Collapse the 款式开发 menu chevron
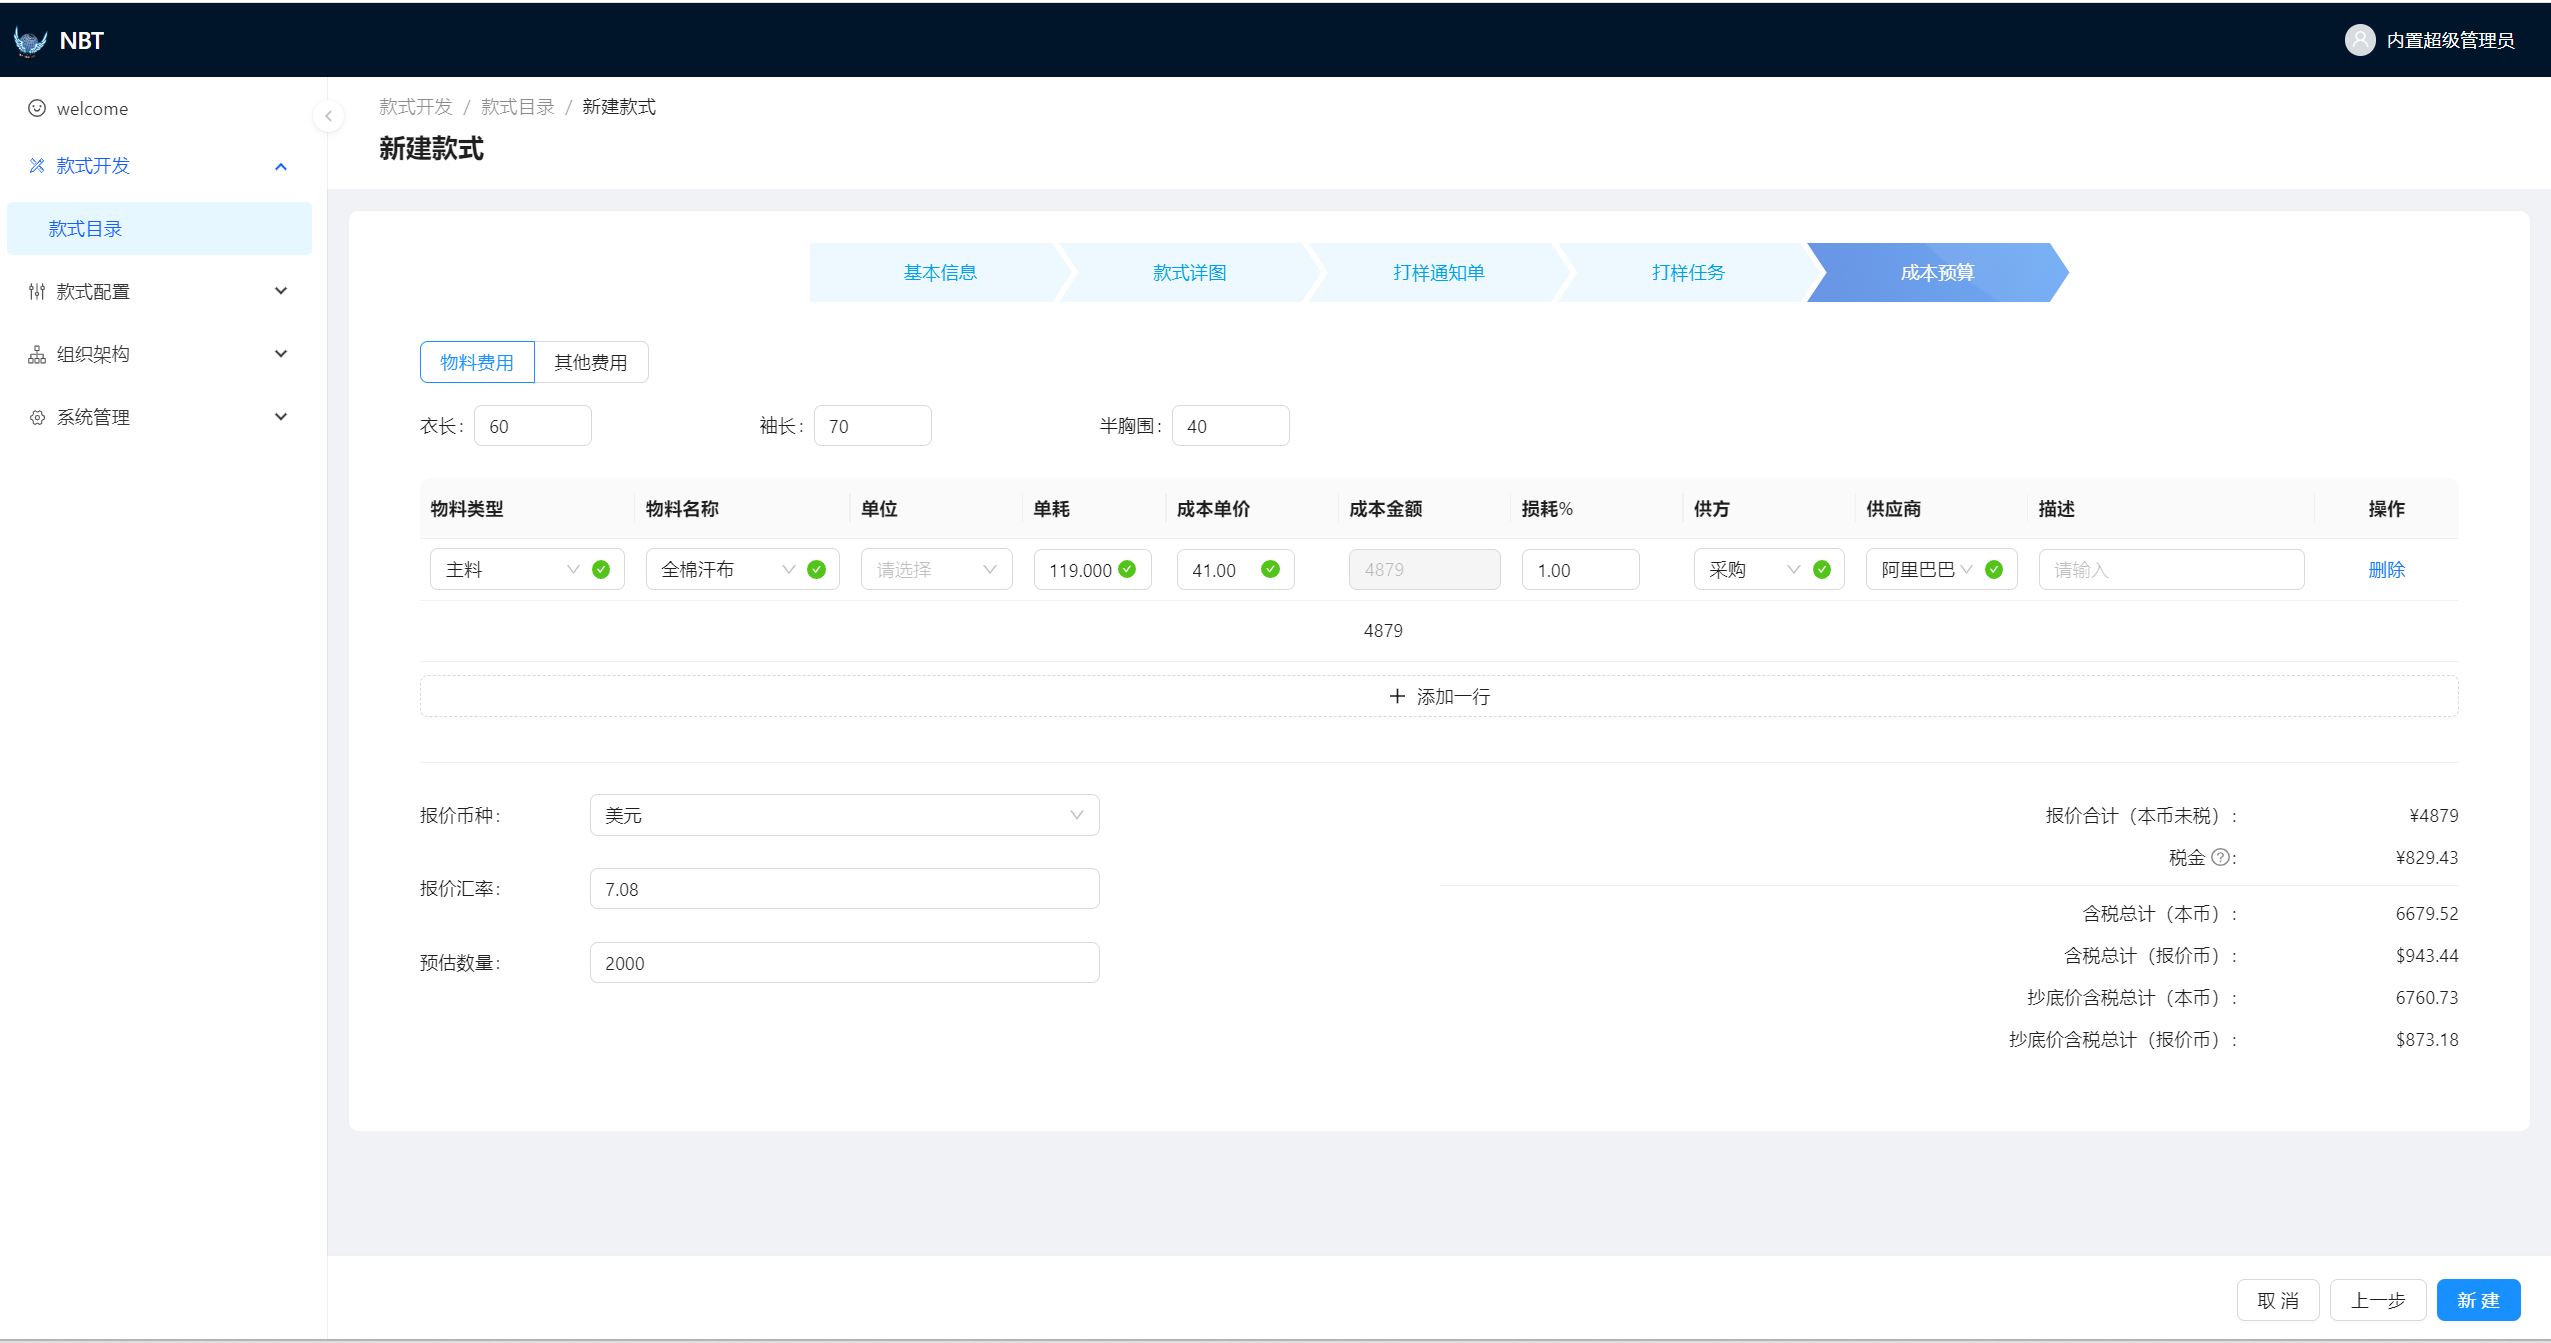The width and height of the screenshot is (2551, 1343). (281, 166)
